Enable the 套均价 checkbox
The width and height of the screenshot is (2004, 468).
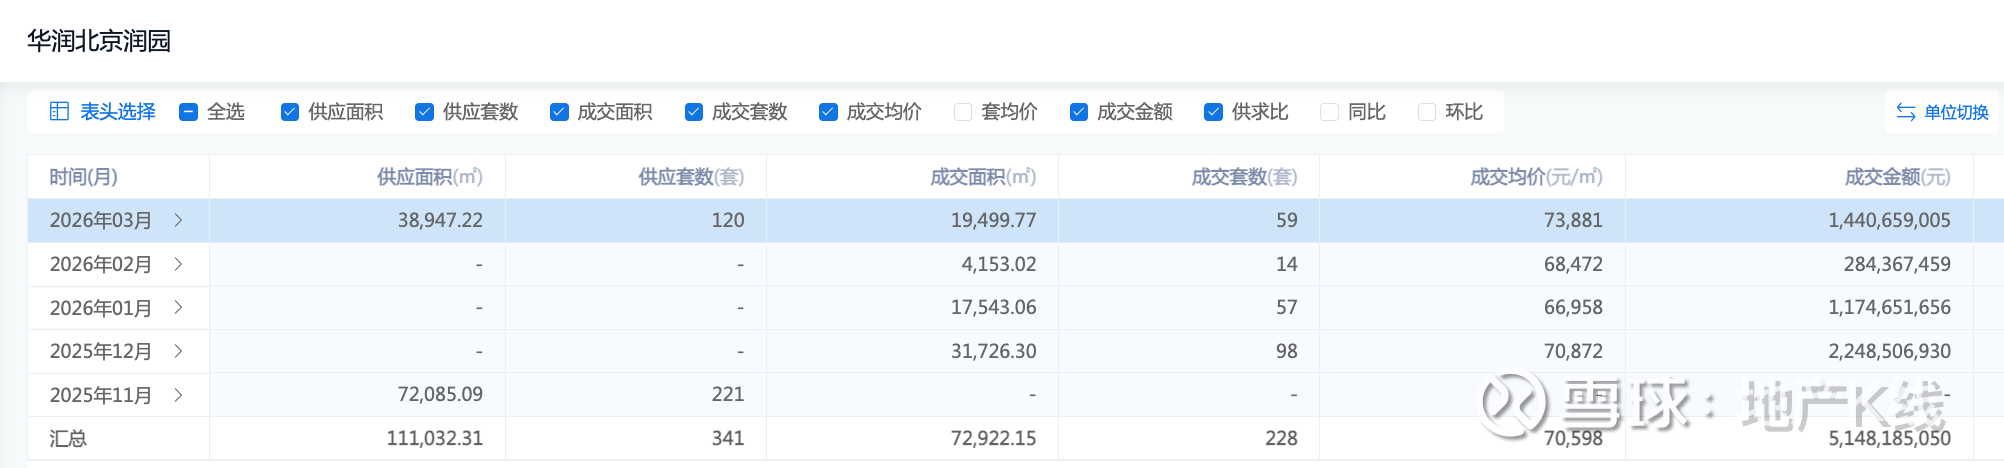[963, 112]
